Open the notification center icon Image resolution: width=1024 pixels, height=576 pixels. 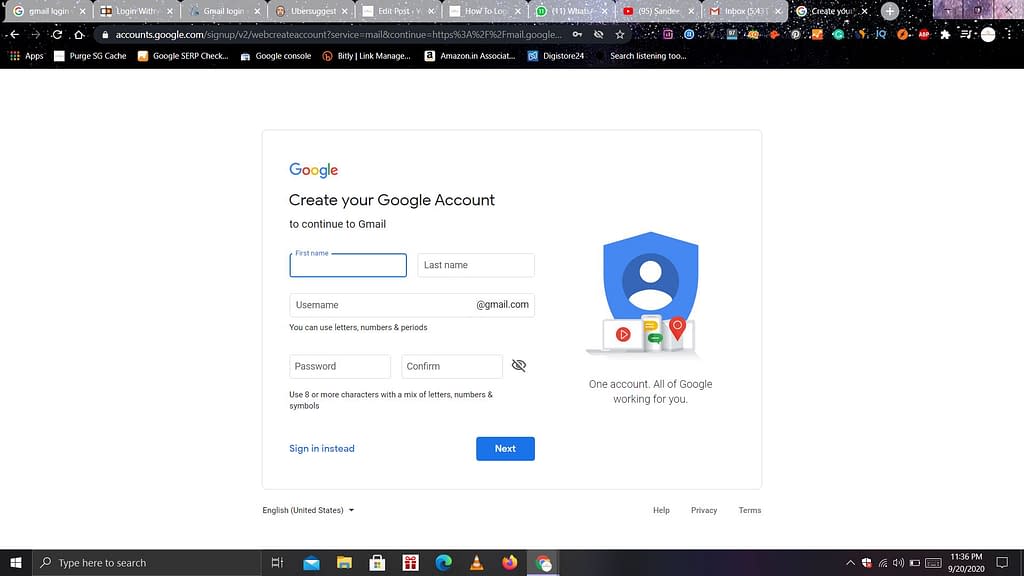point(1002,562)
